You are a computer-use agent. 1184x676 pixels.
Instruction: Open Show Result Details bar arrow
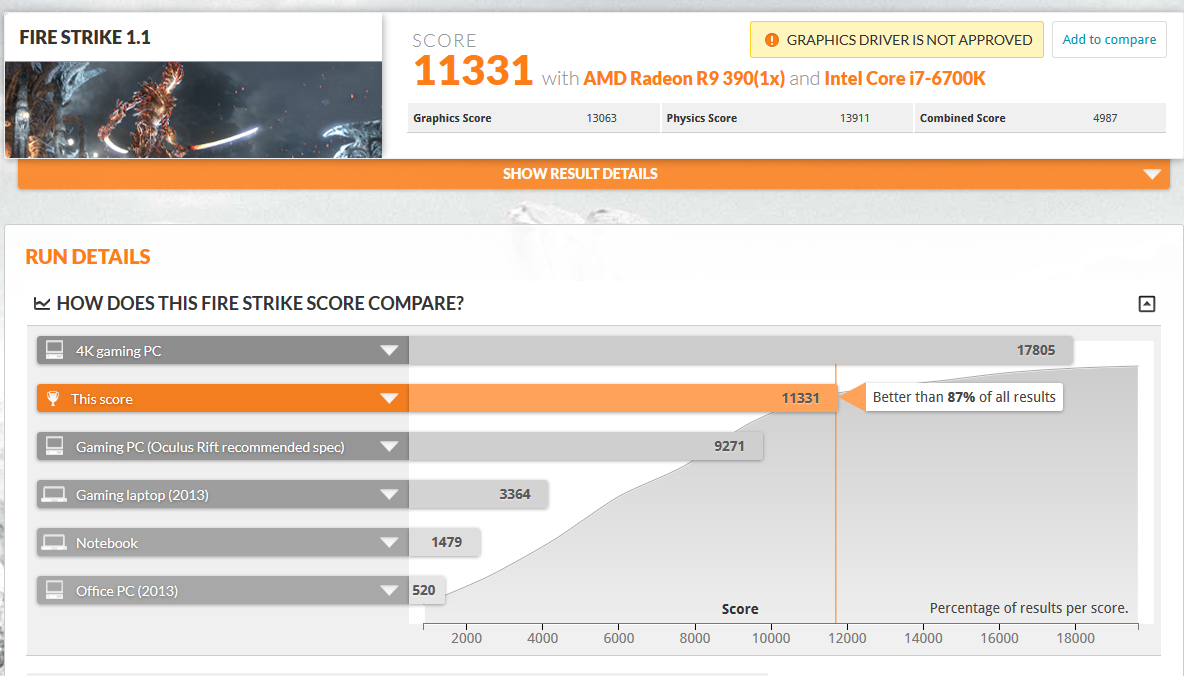pyautogui.click(x=1152, y=174)
